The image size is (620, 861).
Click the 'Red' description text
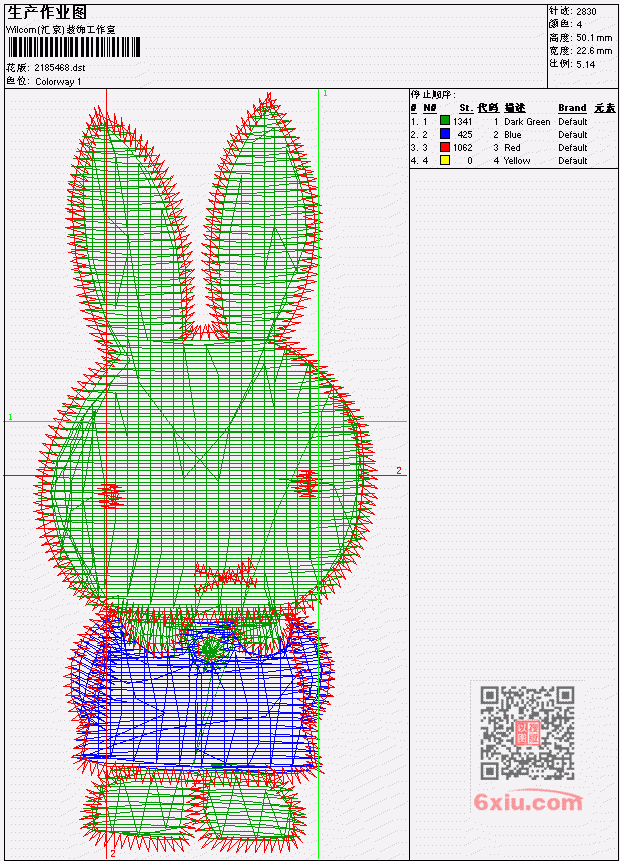click(x=512, y=148)
